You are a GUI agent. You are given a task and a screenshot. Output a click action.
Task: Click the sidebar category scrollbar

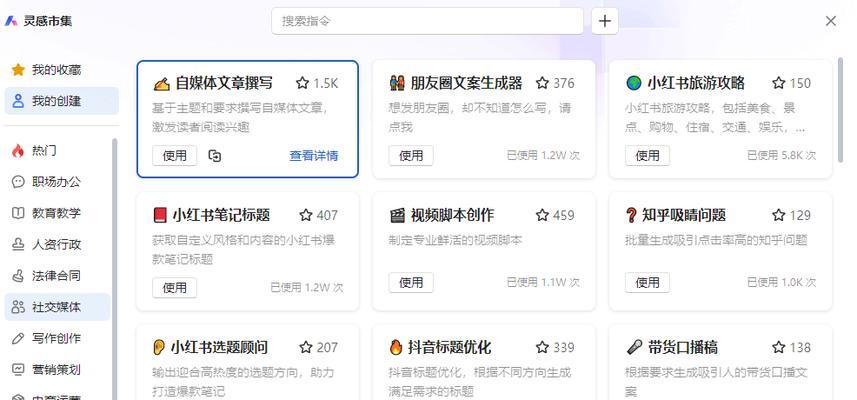click(x=115, y=269)
